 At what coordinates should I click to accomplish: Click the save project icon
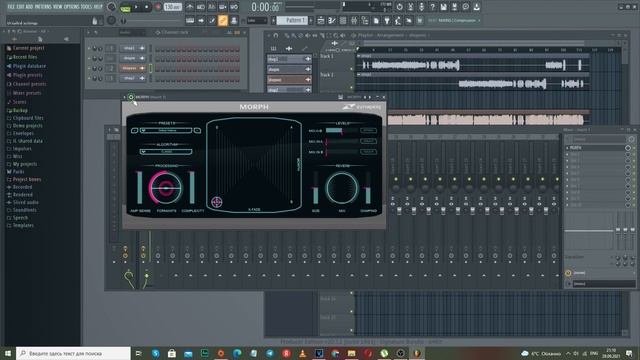444,7
